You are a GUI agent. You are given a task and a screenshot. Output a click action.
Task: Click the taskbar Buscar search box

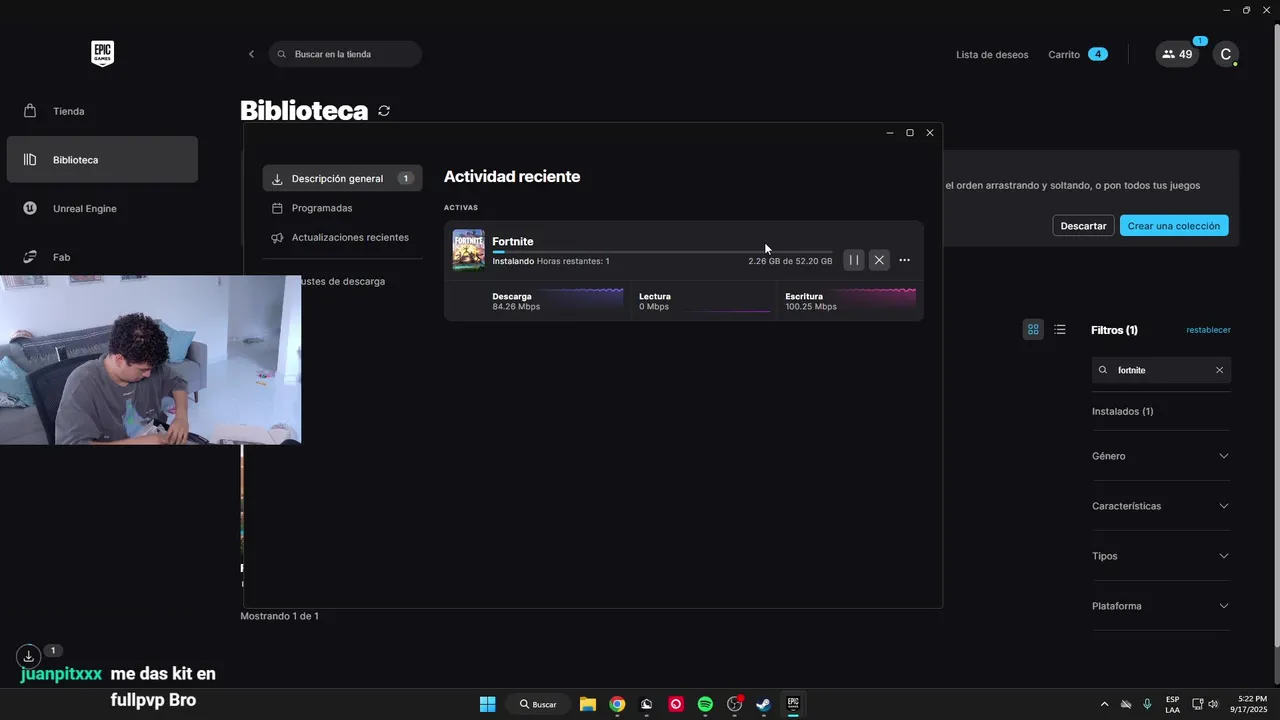[x=538, y=704]
